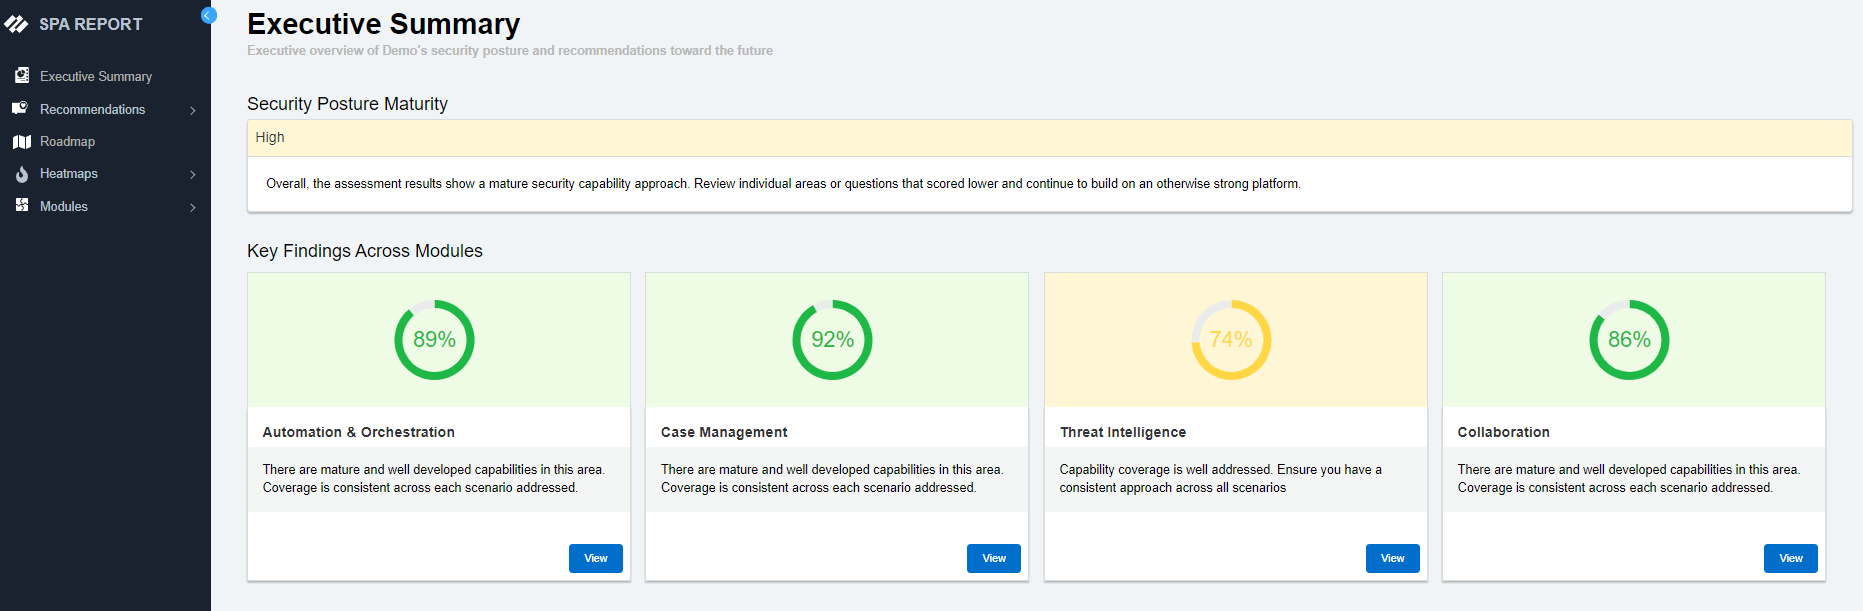View the Automation & Orchestration module
This screenshot has height=611, width=1863.
click(x=595, y=558)
